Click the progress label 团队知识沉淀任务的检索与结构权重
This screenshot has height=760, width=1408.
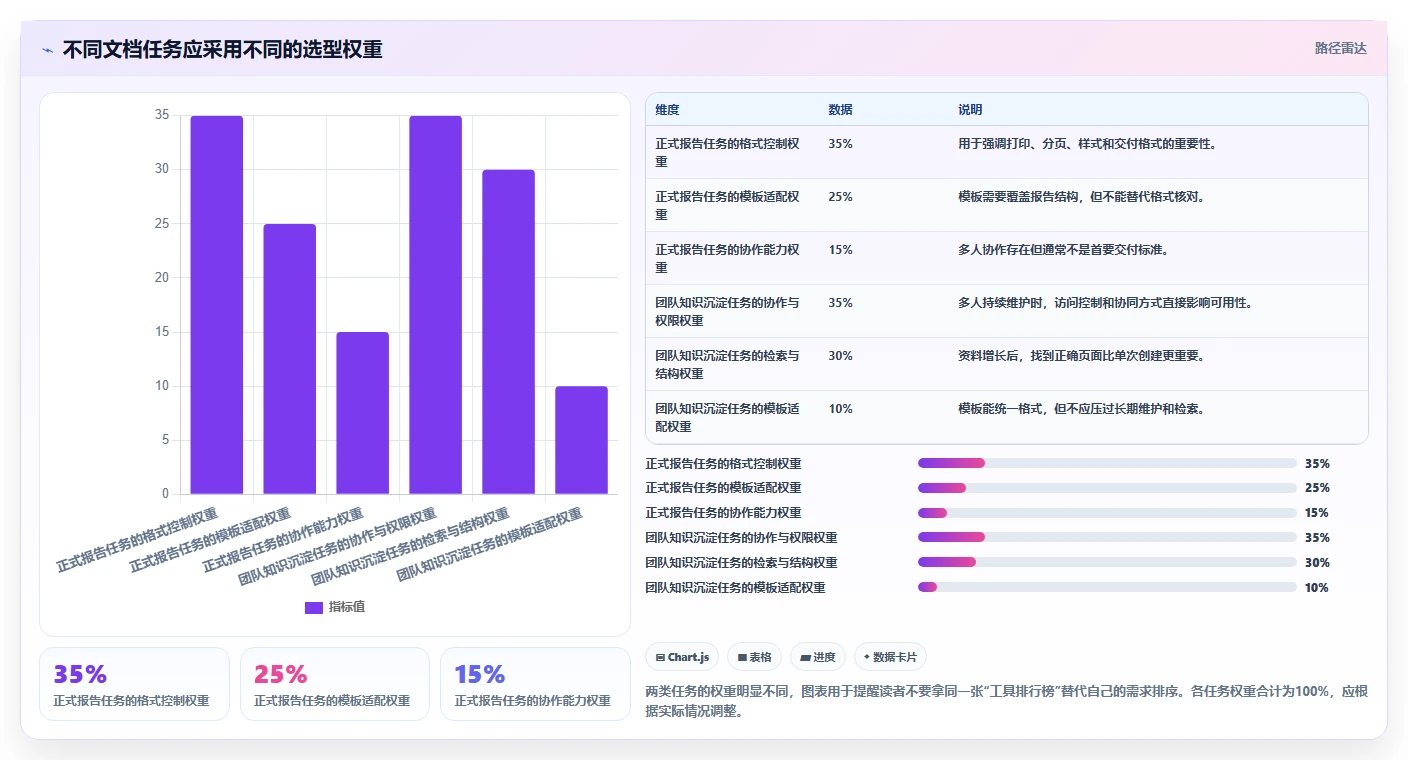[742, 563]
